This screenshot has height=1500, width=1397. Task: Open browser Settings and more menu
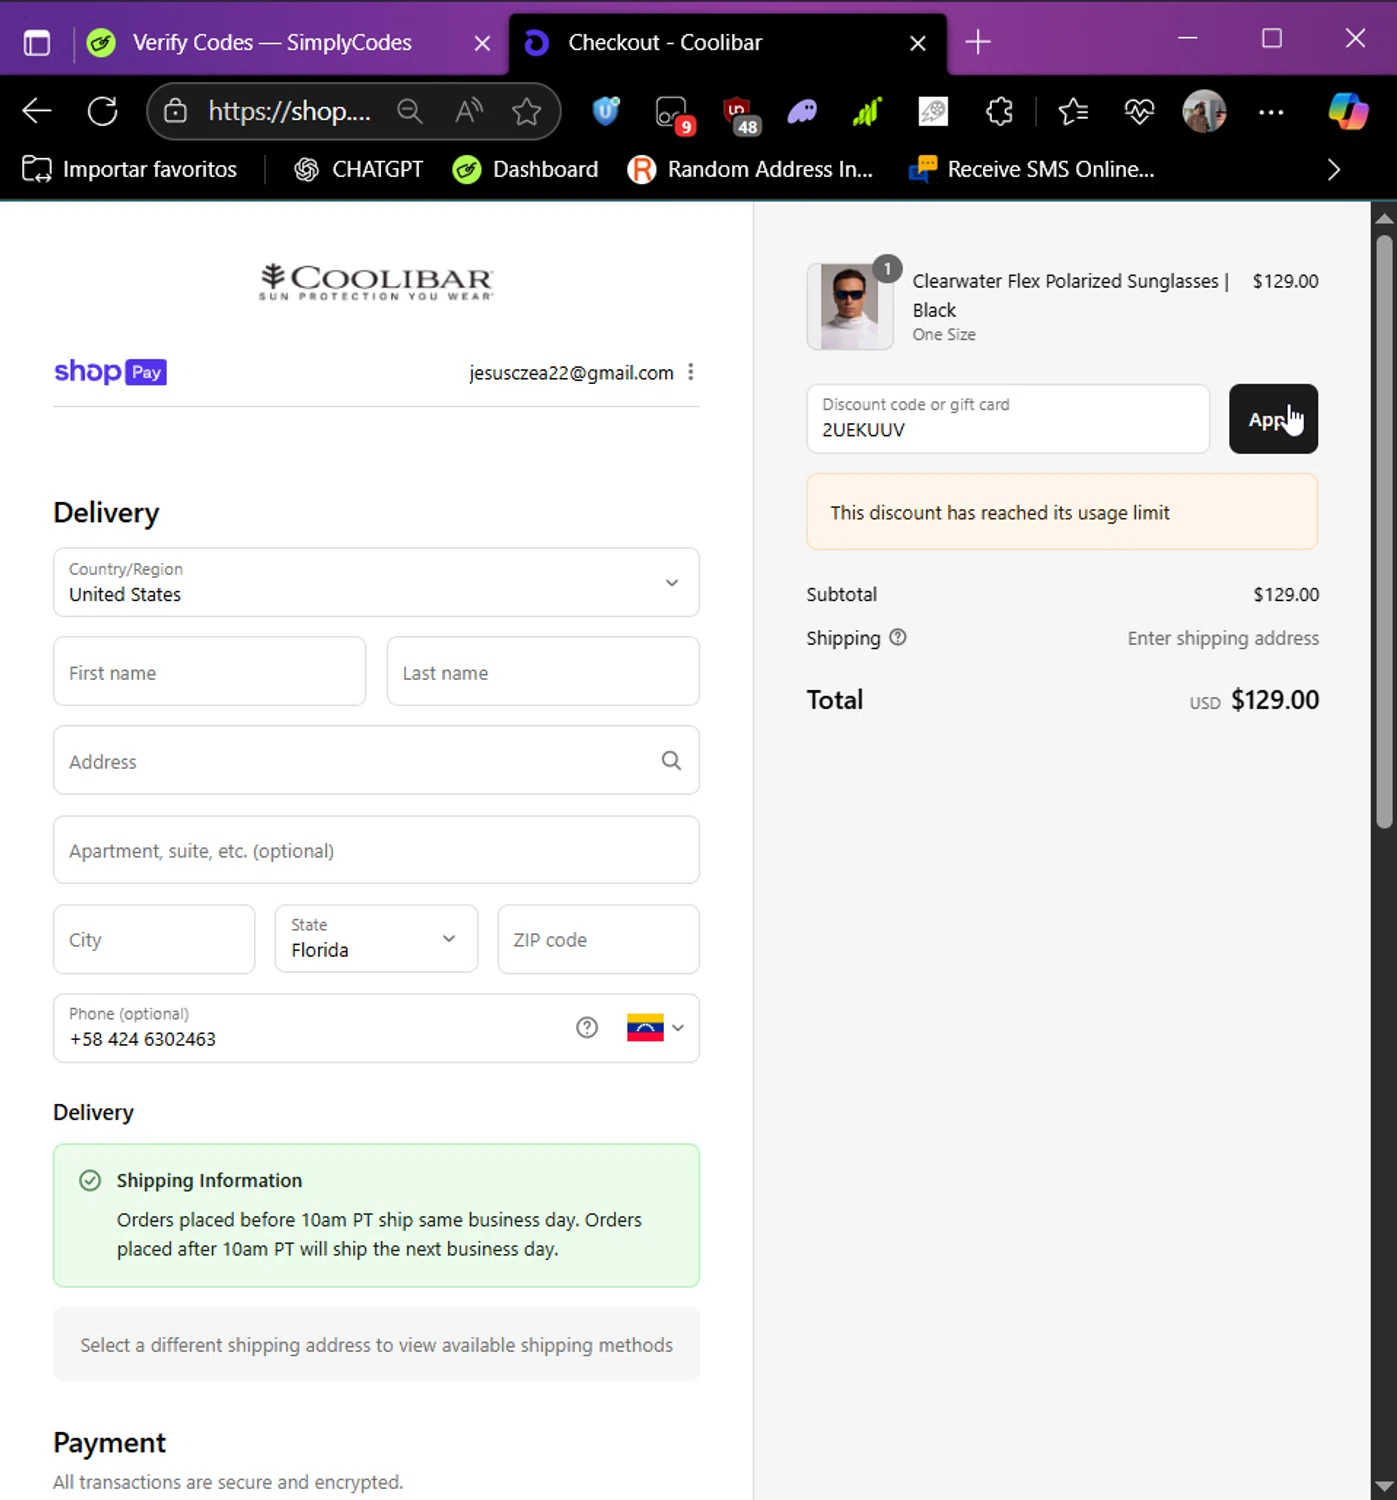[1271, 112]
